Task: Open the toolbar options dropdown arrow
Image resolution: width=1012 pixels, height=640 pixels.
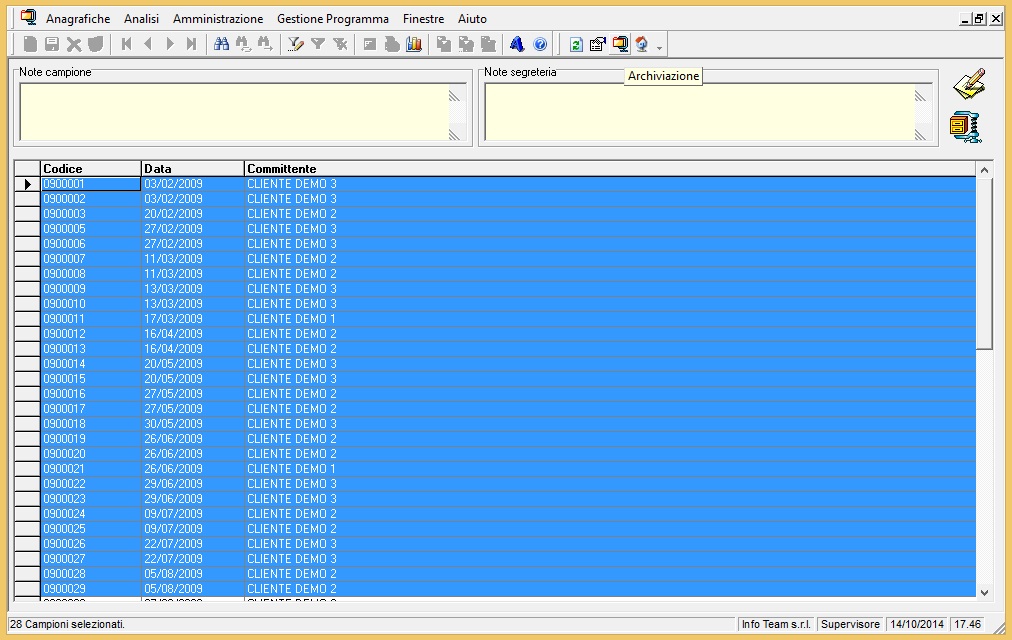Action: (x=659, y=48)
